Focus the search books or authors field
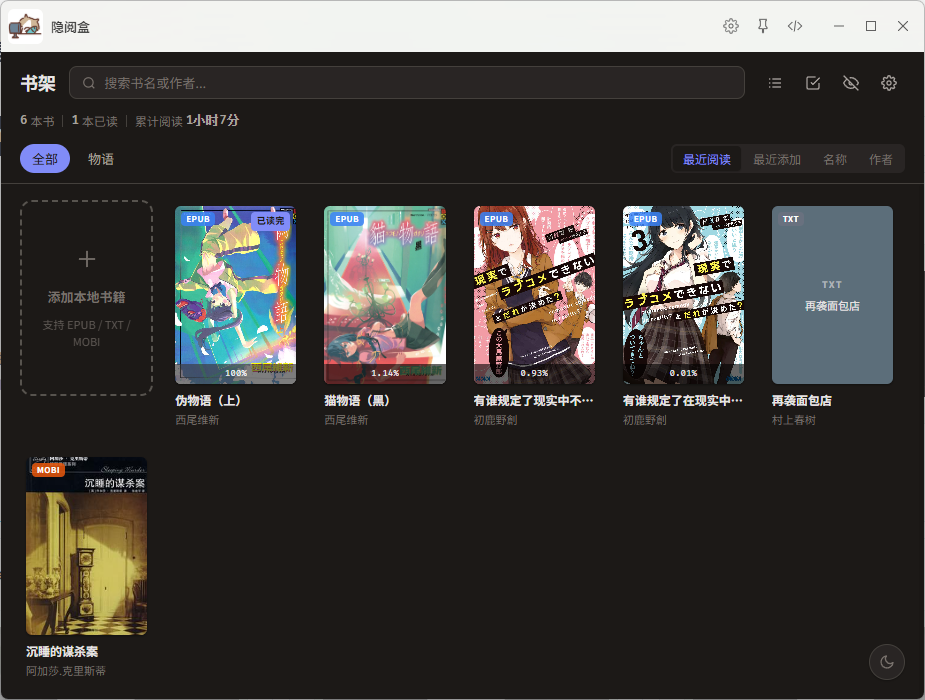Viewport: 925px width, 700px height. pyautogui.click(x=406, y=83)
